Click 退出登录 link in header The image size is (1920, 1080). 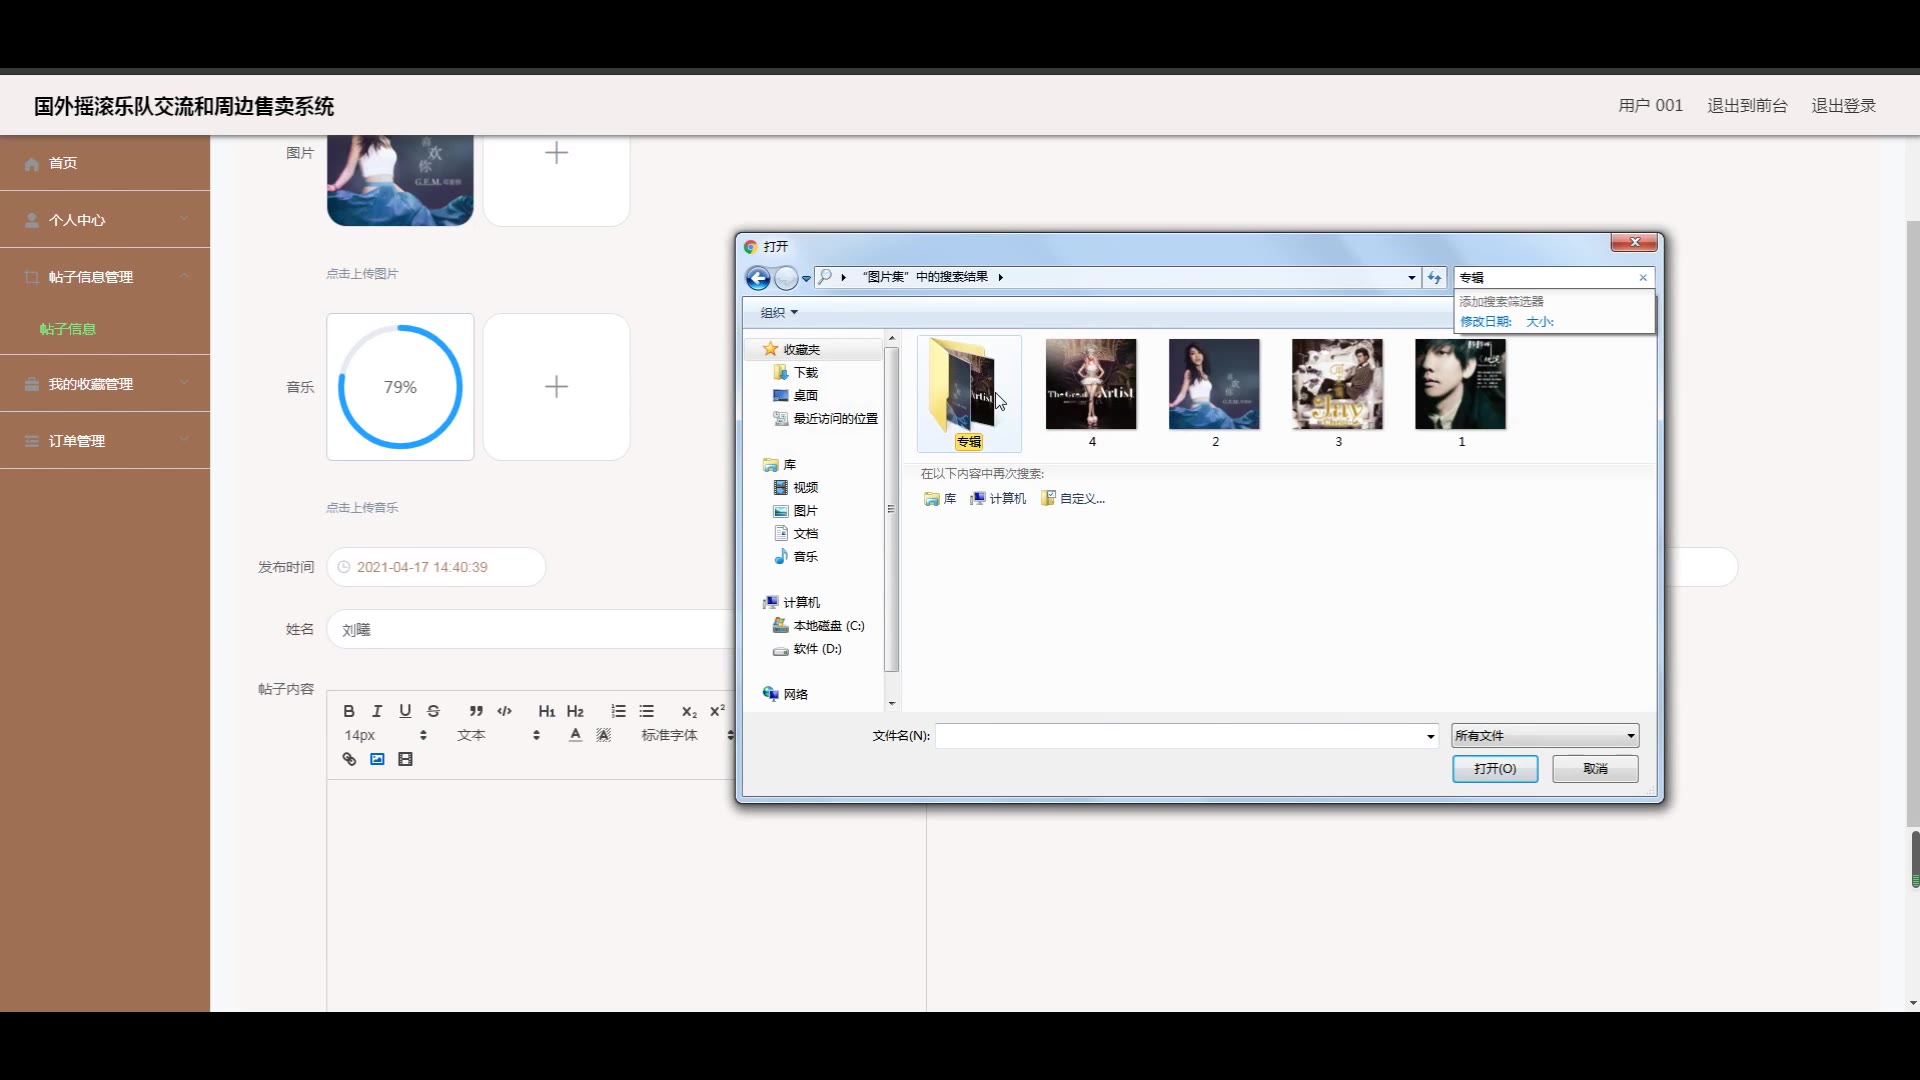(1843, 106)
